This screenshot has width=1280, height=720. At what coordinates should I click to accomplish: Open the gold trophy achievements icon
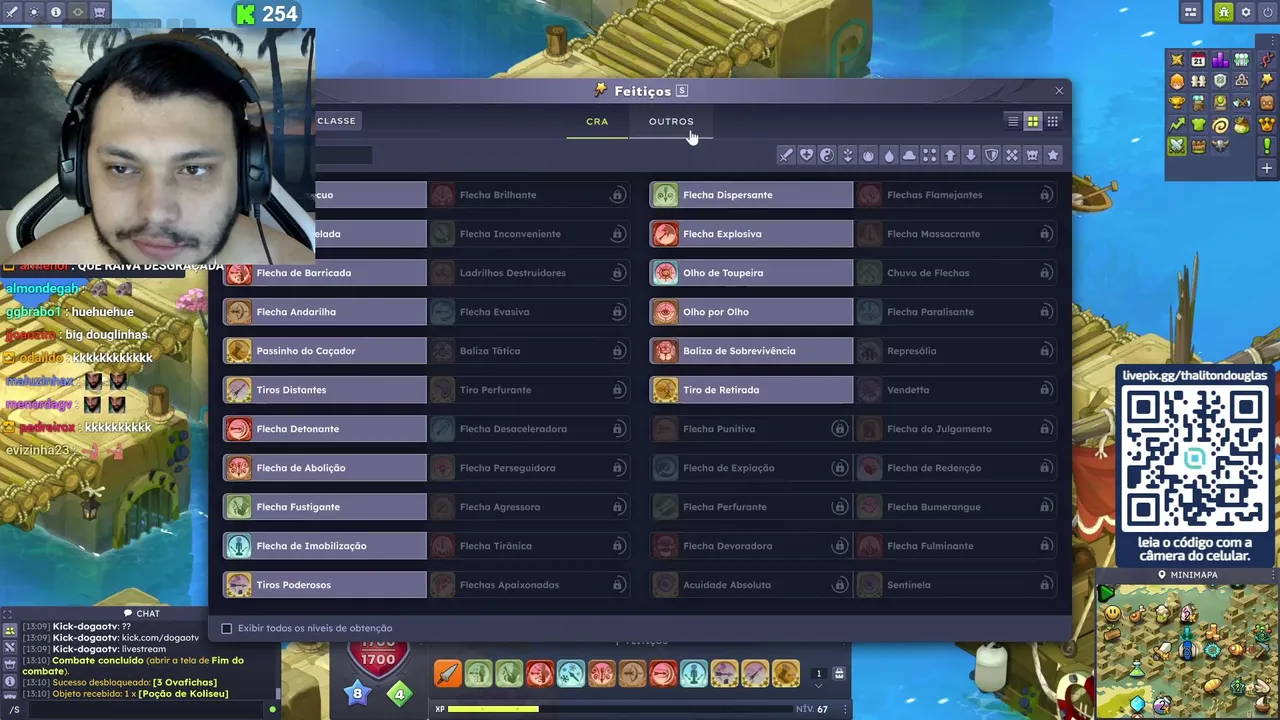click(x=1177, y=103)
